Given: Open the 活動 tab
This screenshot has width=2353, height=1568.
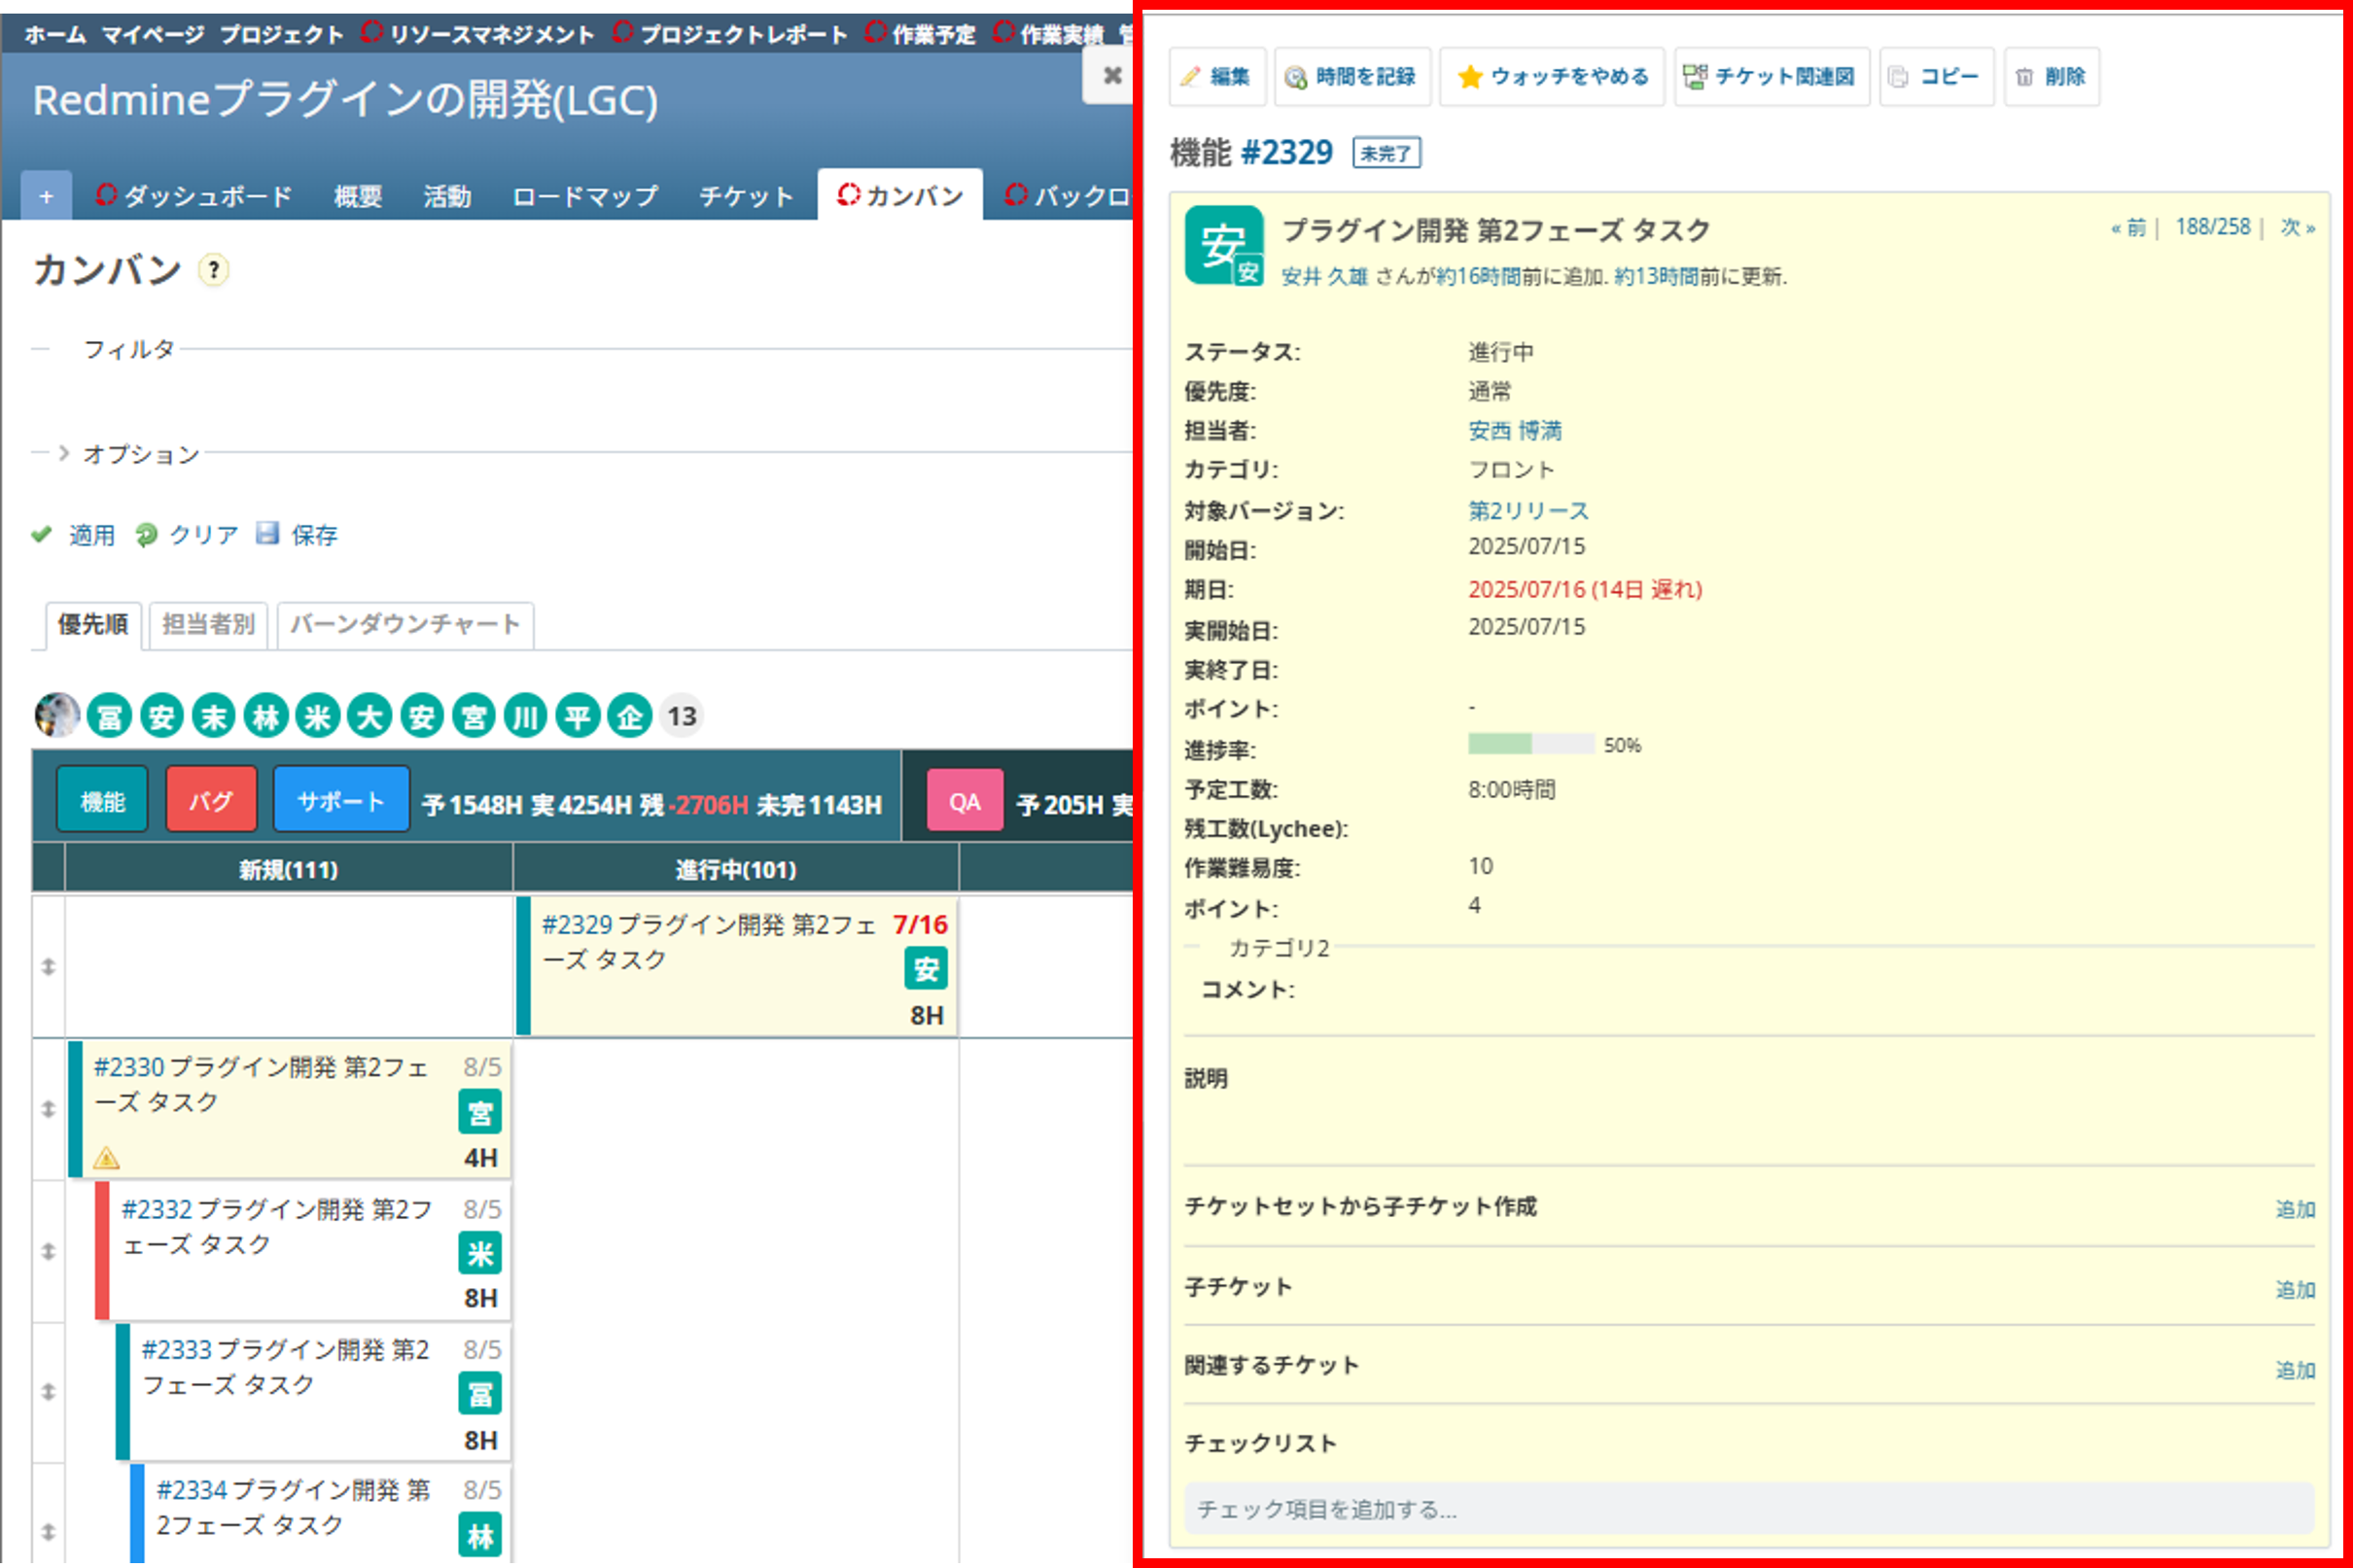Looking at the screenshot, I should point(447,196).
